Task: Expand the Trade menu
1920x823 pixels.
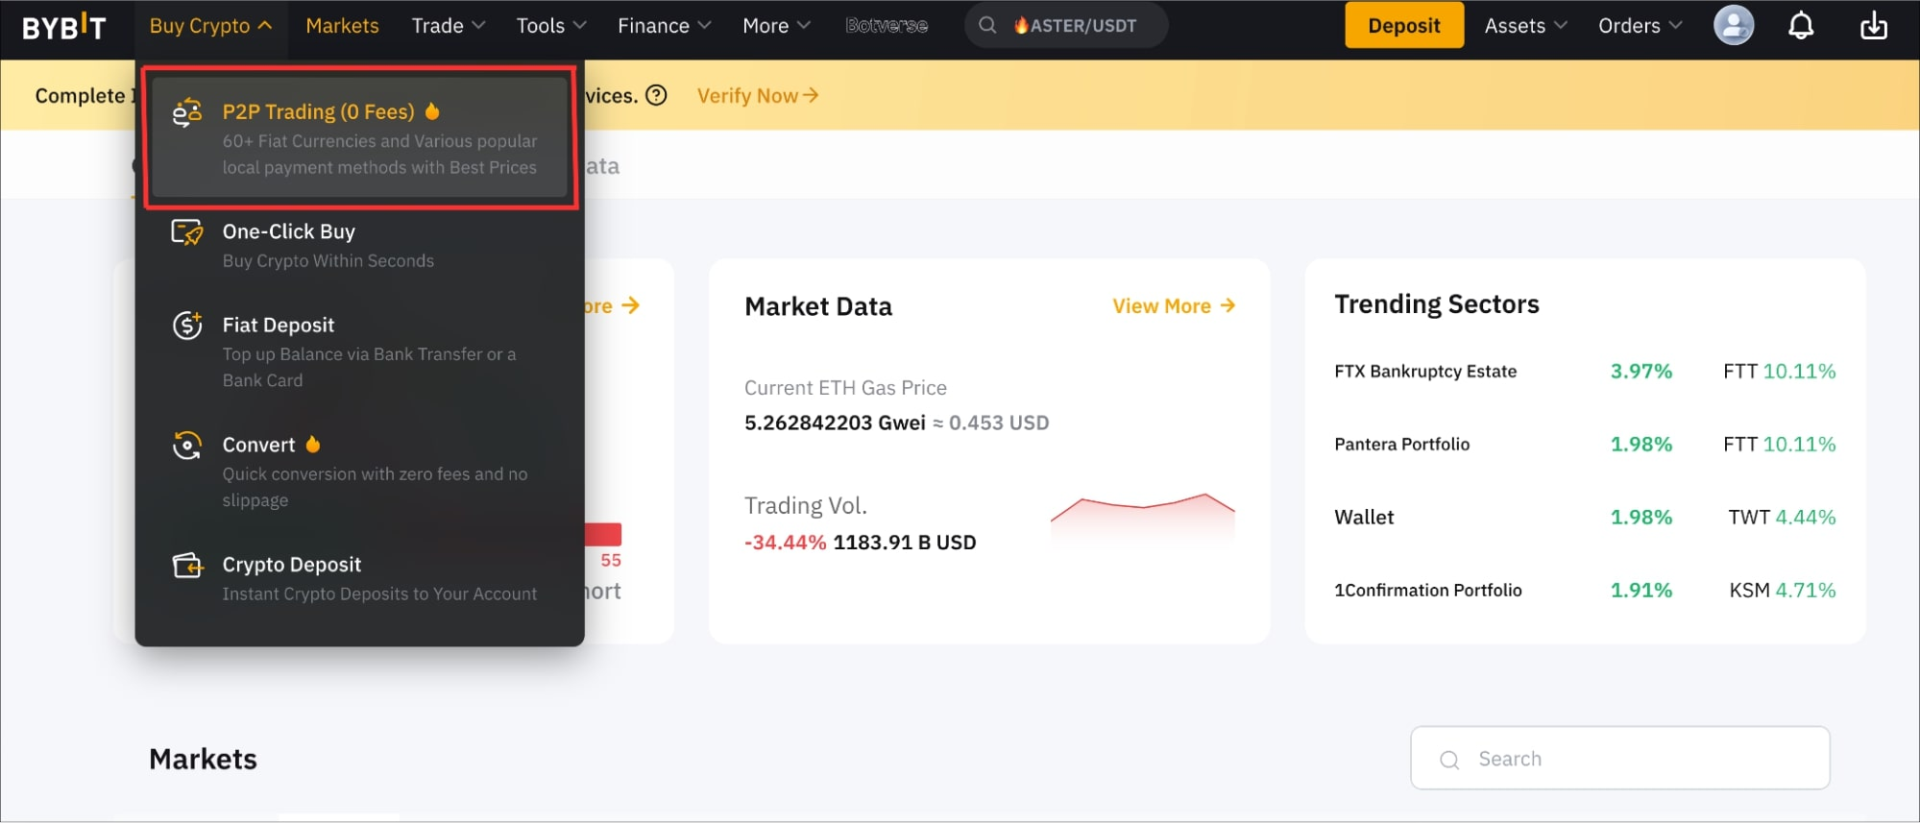Action: tap(448, 26)
